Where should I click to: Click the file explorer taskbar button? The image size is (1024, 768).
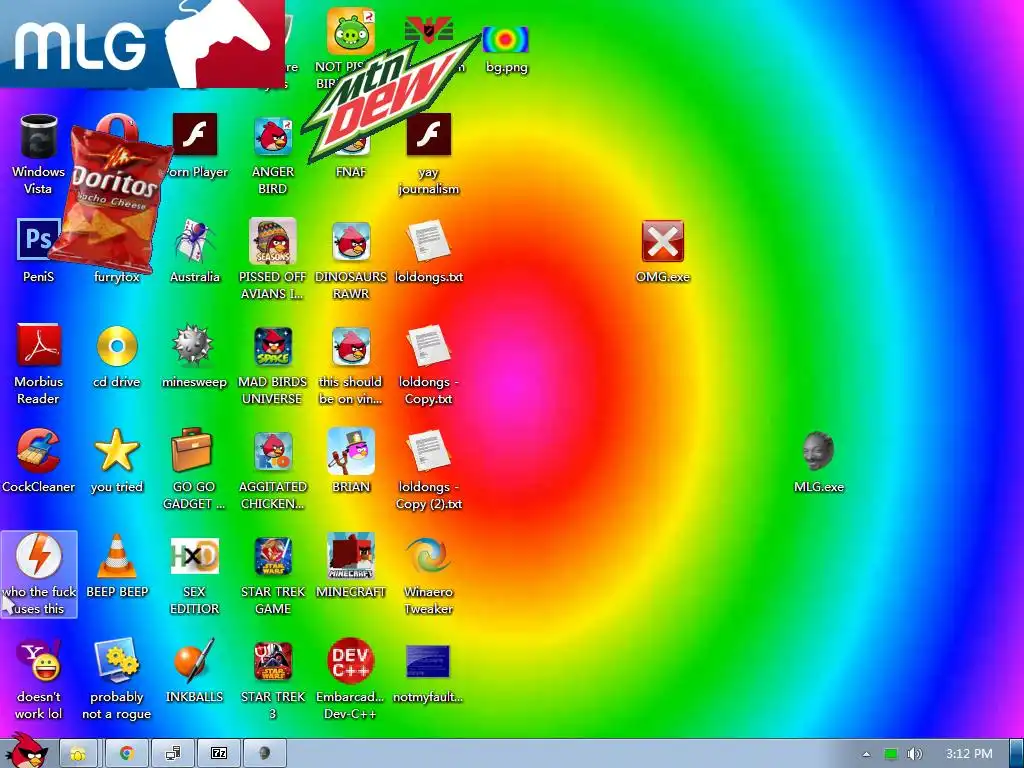78,753
